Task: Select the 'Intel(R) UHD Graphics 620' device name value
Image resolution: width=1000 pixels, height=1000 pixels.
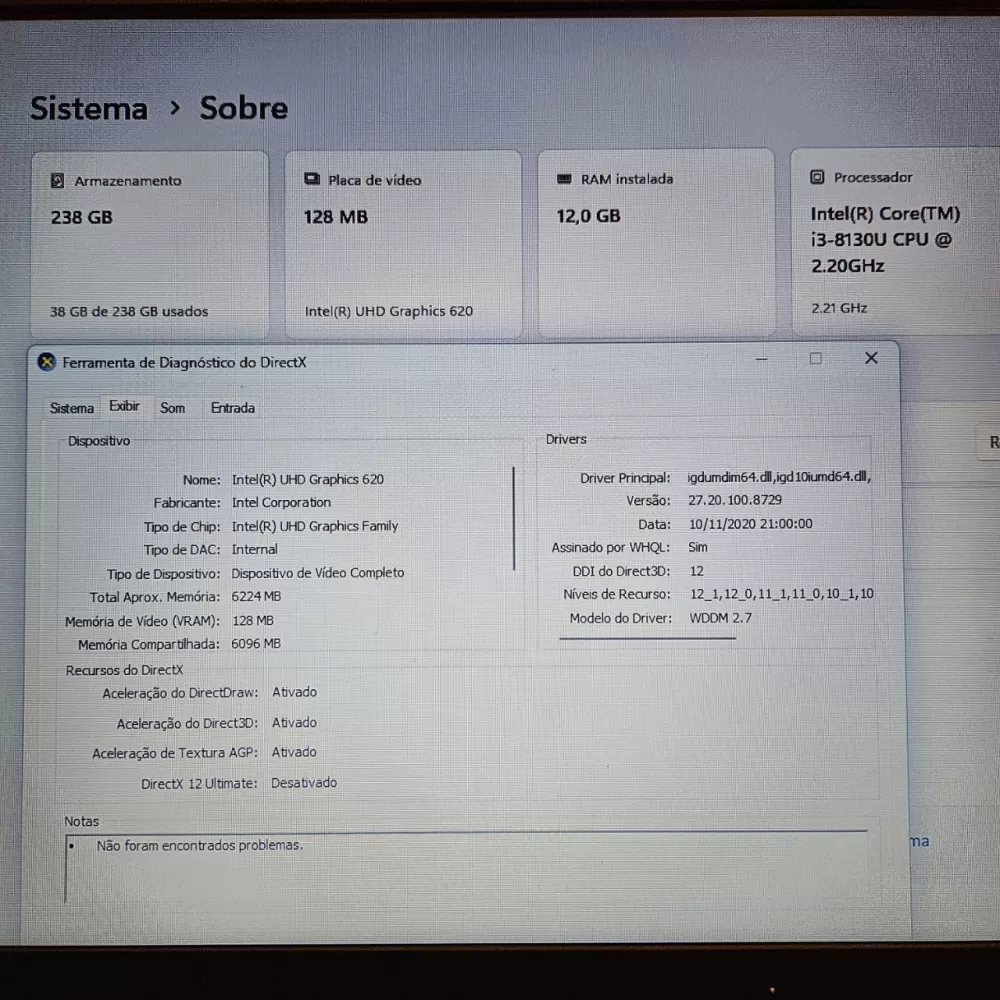Action: point(308,480)
